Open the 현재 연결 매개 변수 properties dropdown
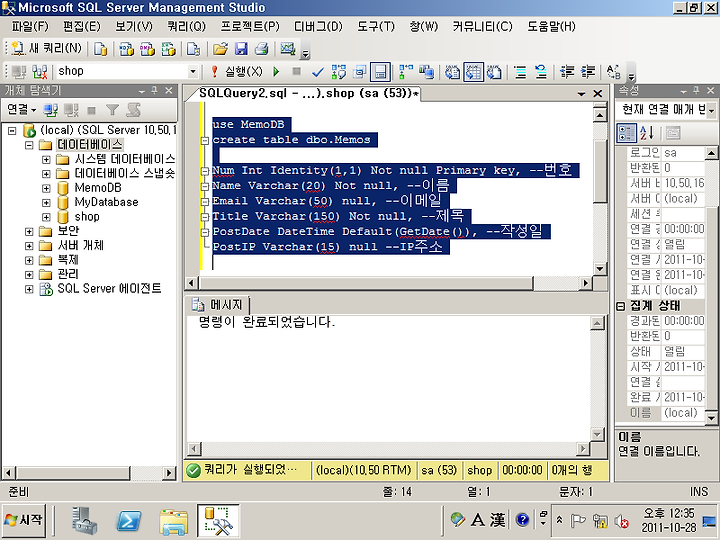This screenshot has height=540, width=720. [711, 110]
